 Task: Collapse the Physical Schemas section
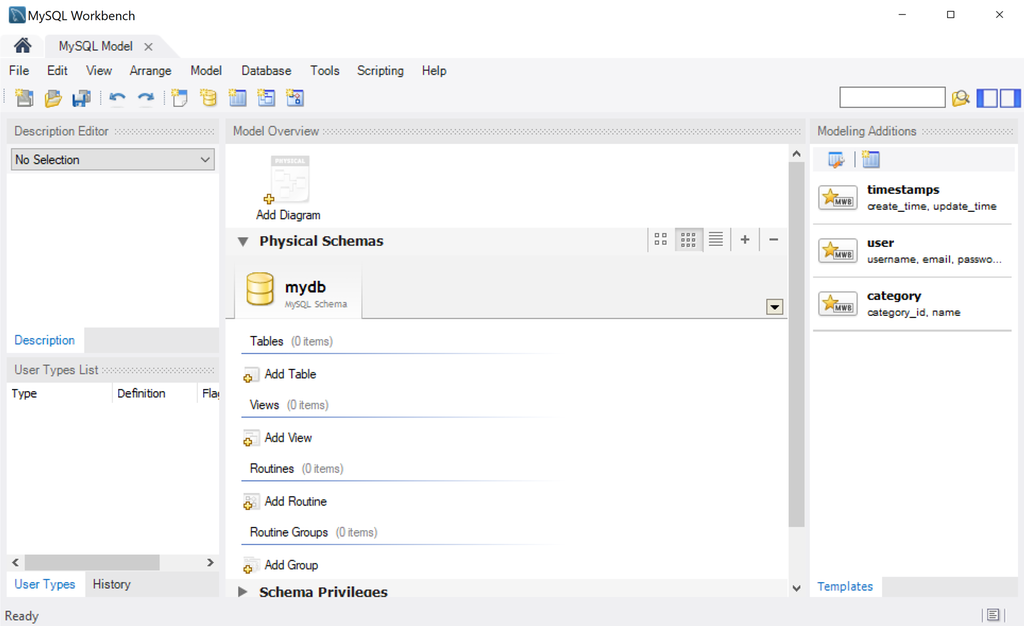(241, 240)
